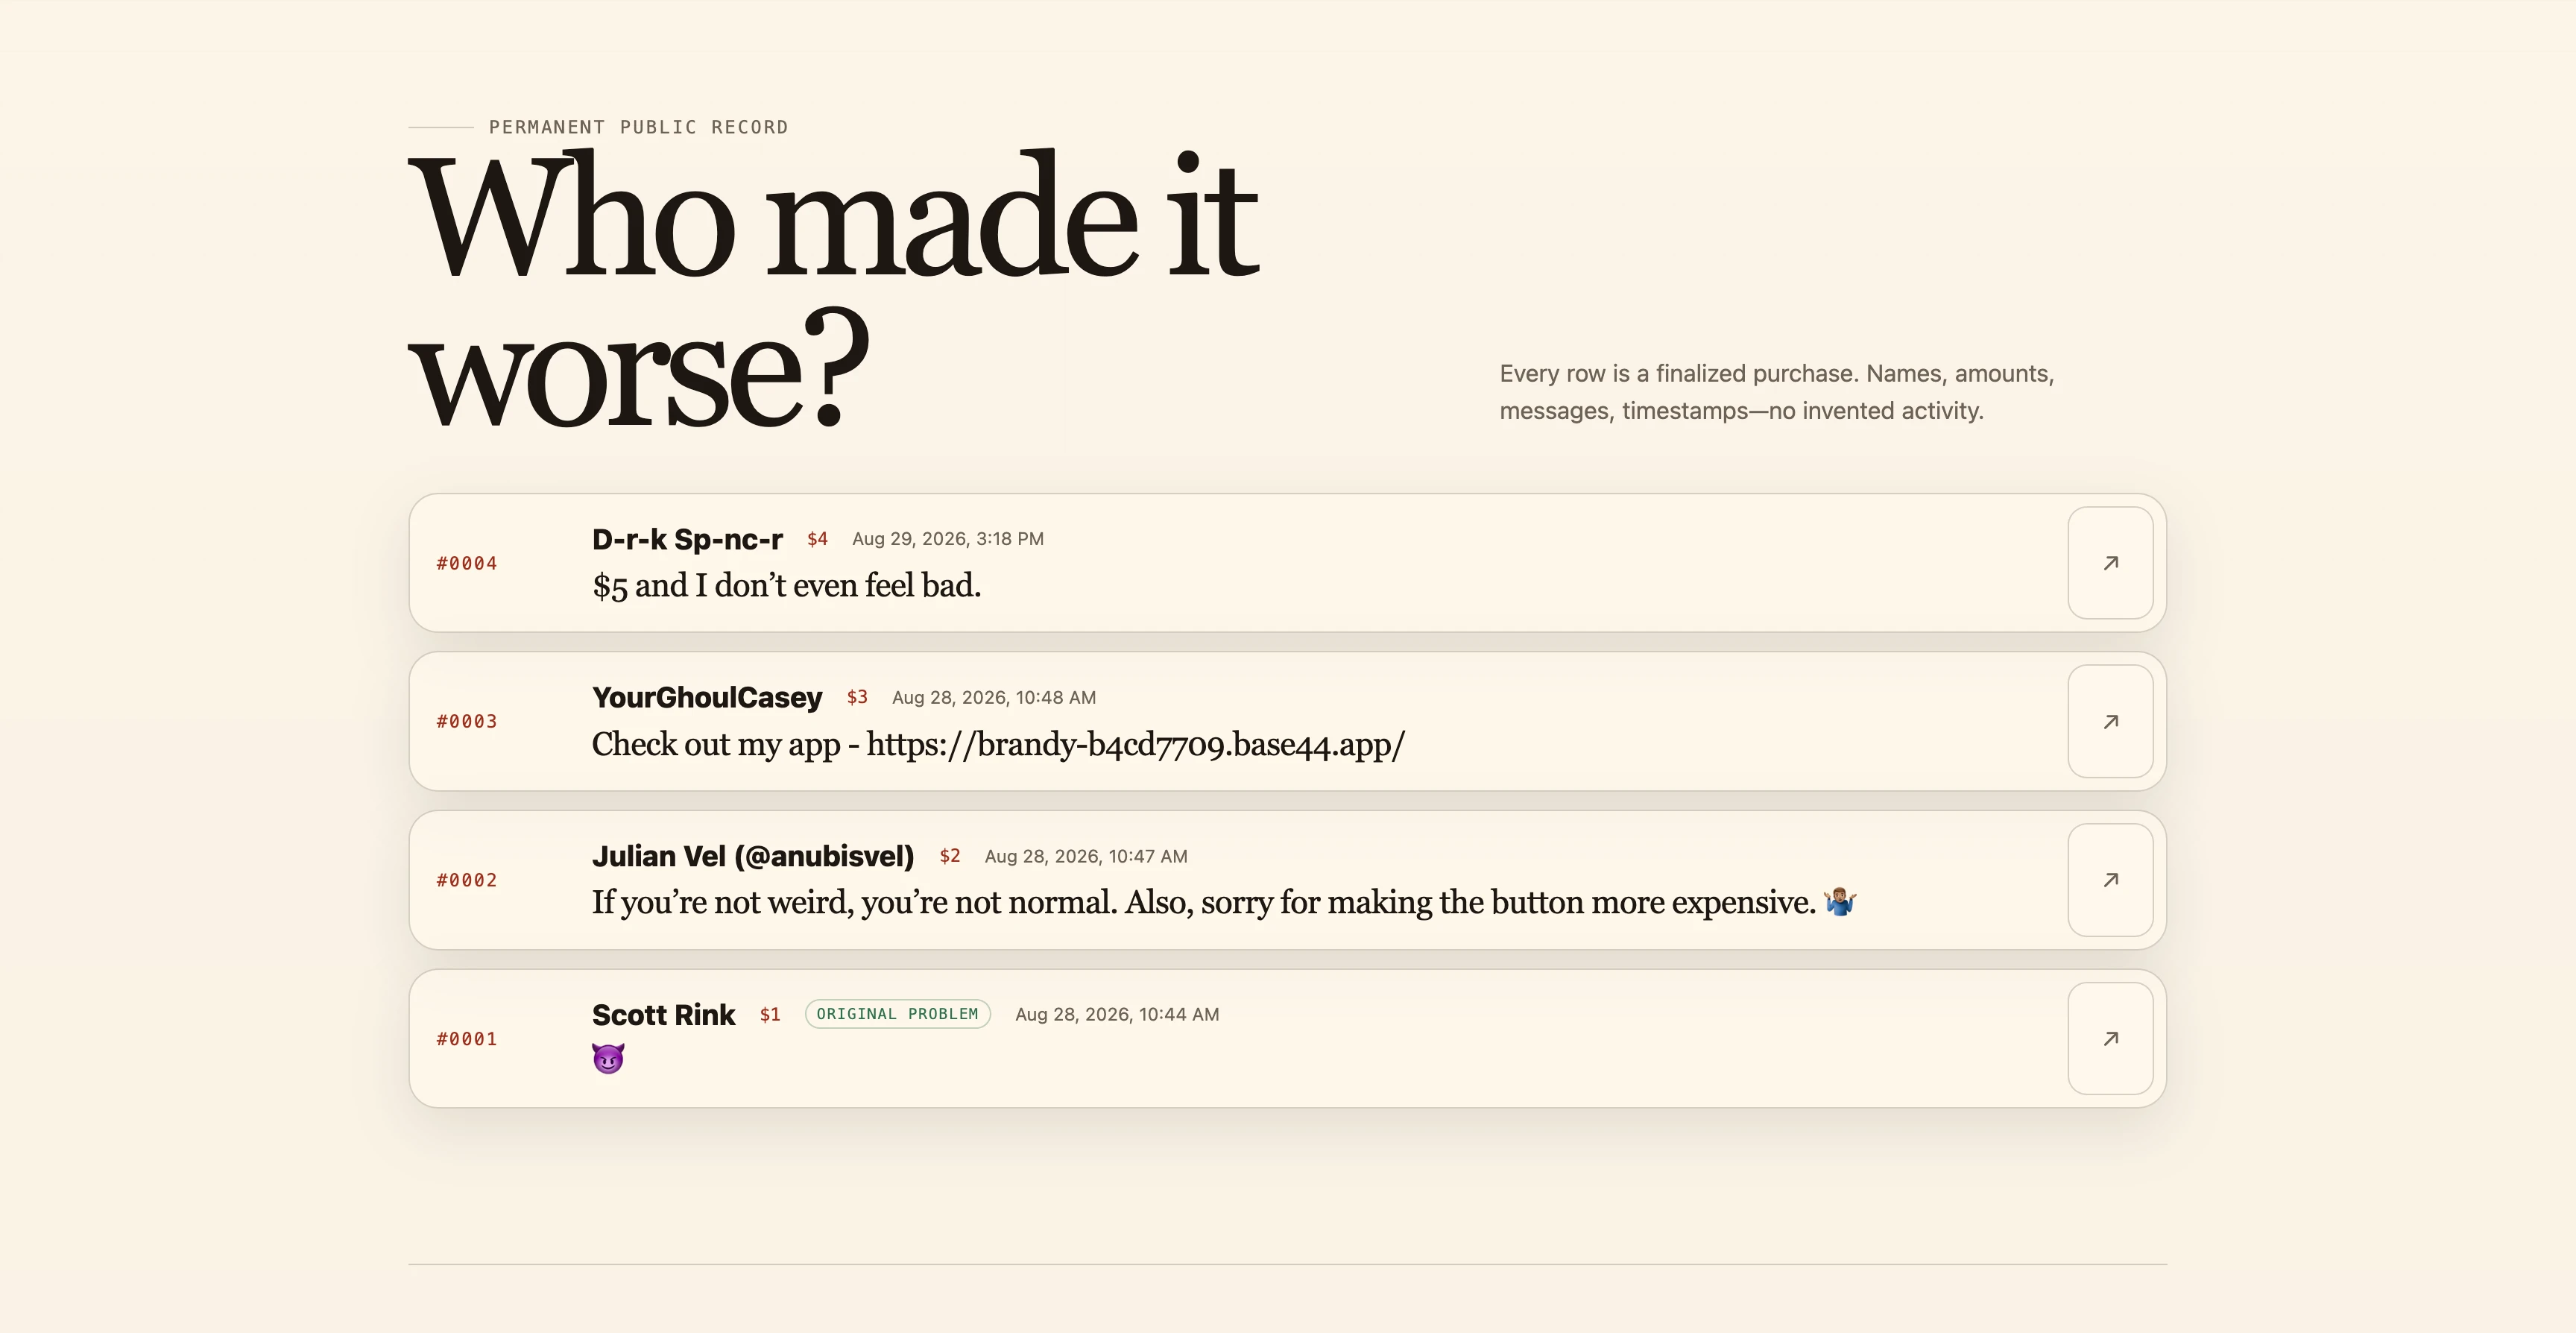Click D-r-k Sp-nc-r name

(687, 539)
